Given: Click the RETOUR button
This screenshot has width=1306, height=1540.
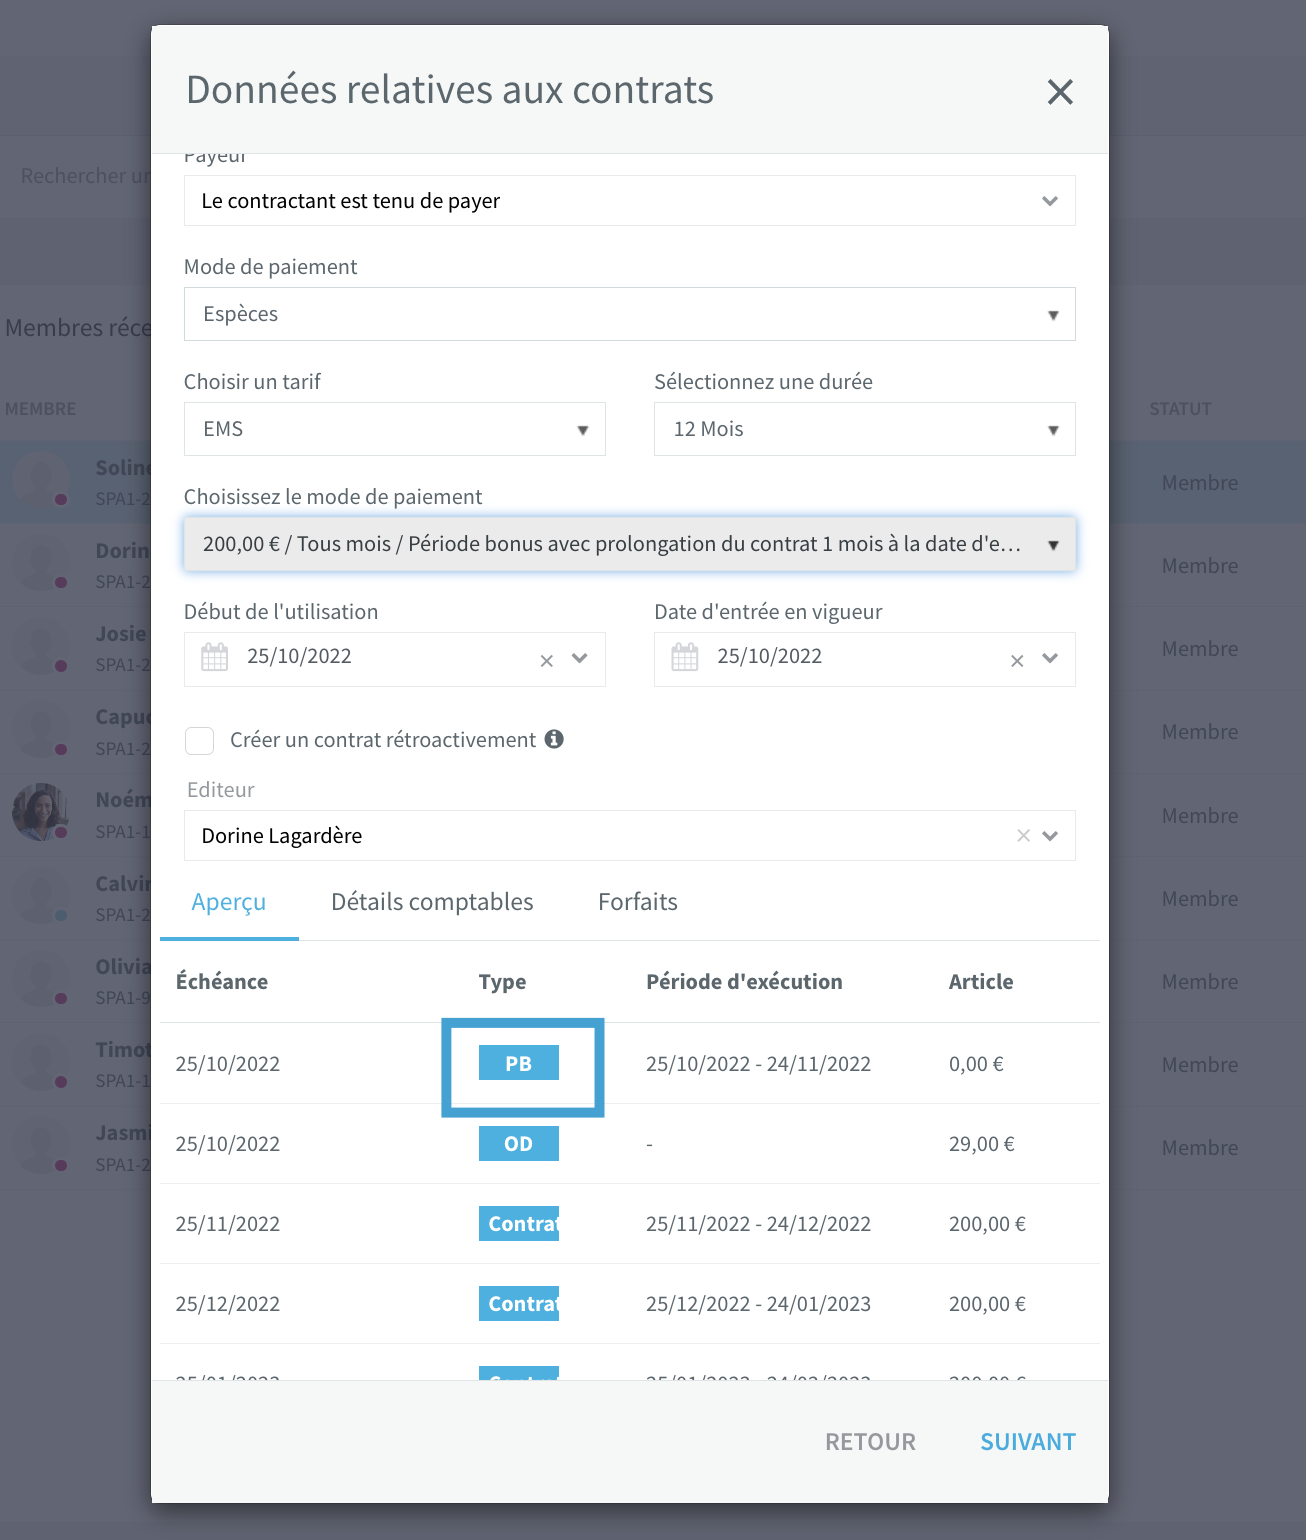Looking at the screenshot, I should pyautogui.click(x=870, y=1442).
